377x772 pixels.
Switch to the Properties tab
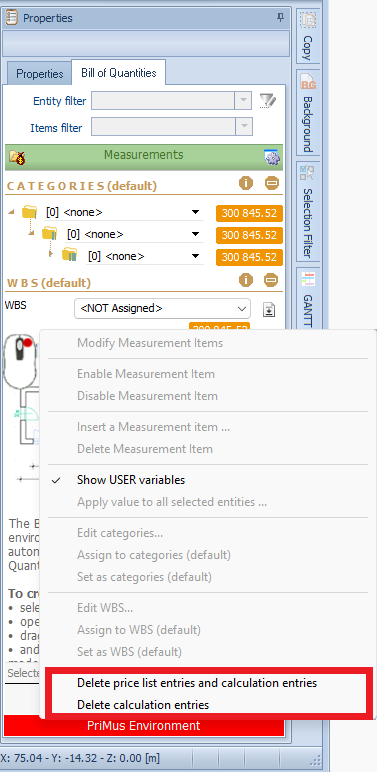click(39, 74)
